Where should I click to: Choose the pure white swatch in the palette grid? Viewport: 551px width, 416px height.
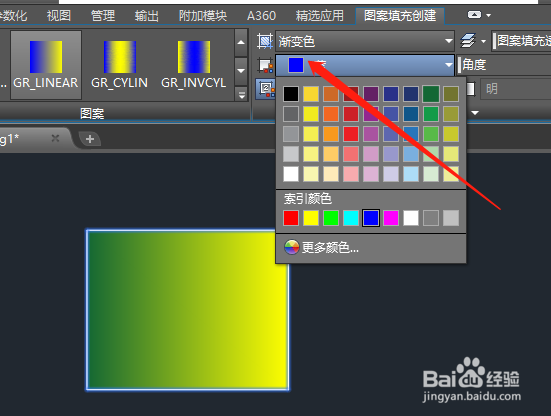pyautogui.click(x=291, y=174)
